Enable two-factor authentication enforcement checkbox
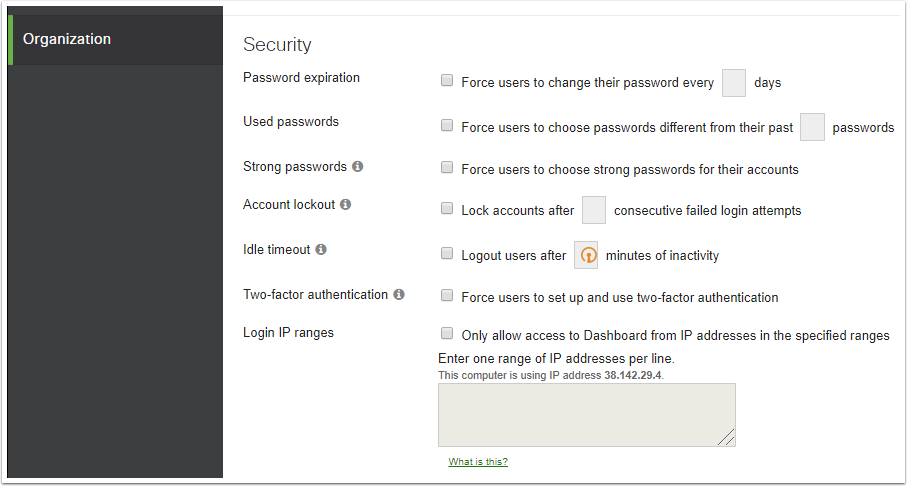This screenshot has width=907, height=486. pos(447,296)
